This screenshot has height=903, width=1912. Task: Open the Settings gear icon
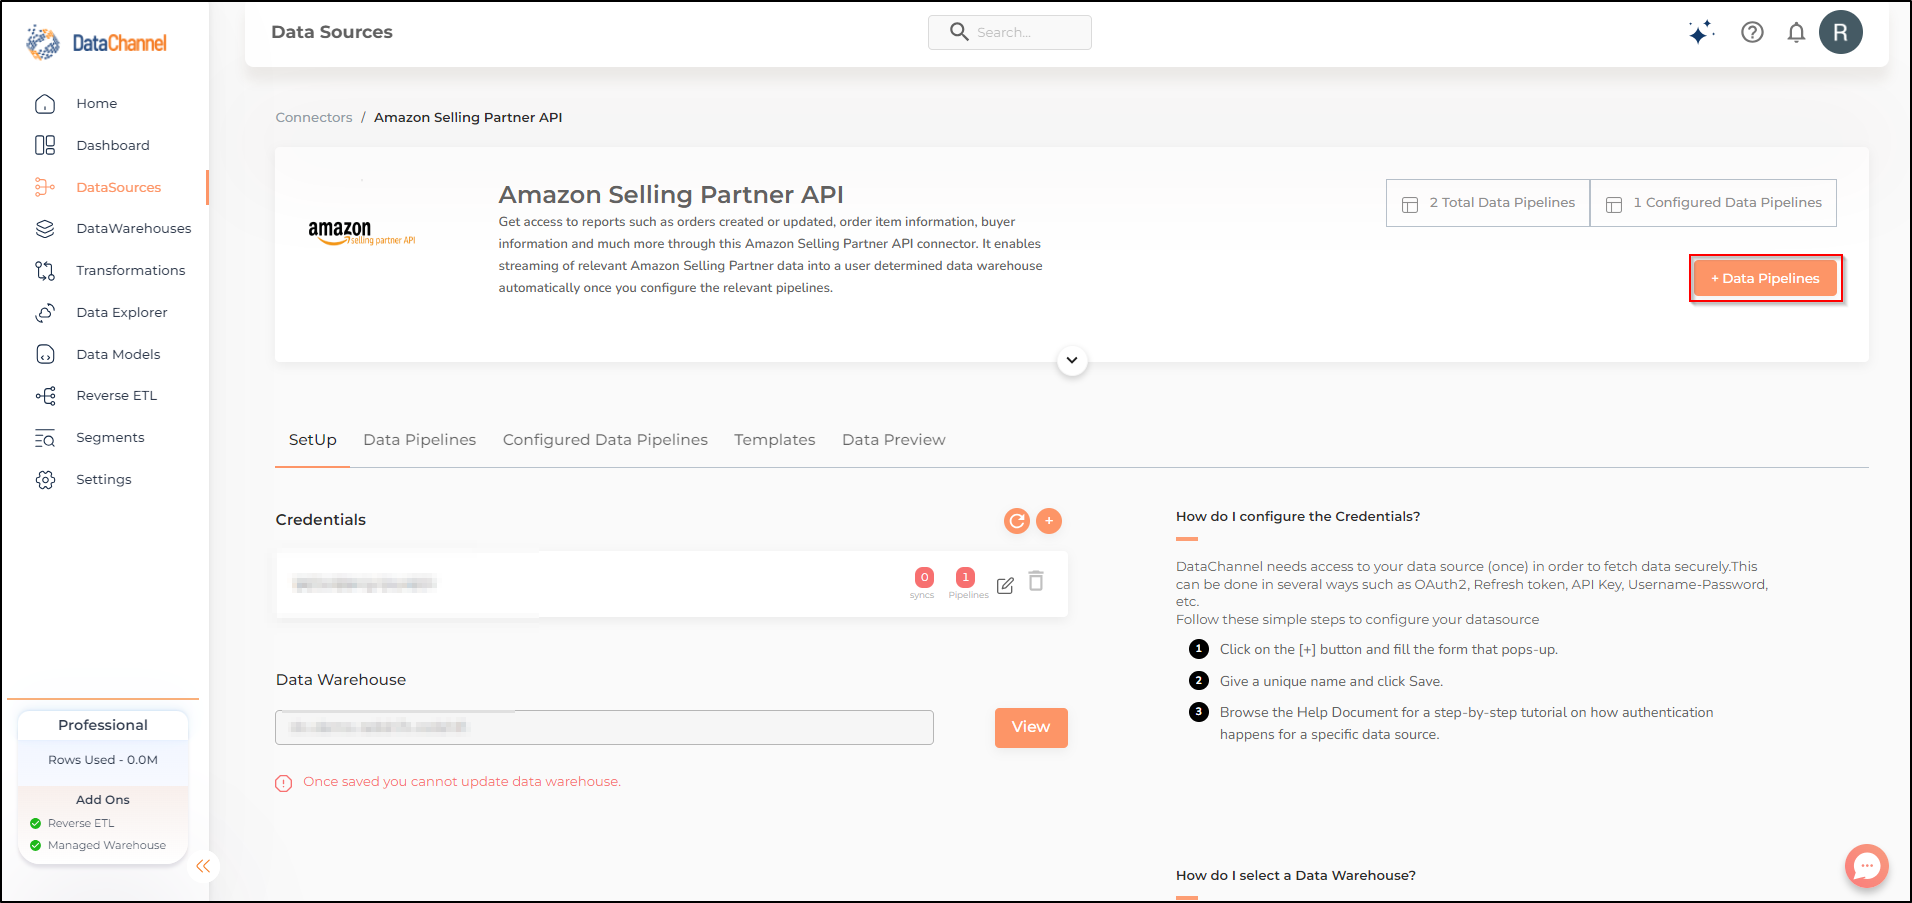coord(45,480)
